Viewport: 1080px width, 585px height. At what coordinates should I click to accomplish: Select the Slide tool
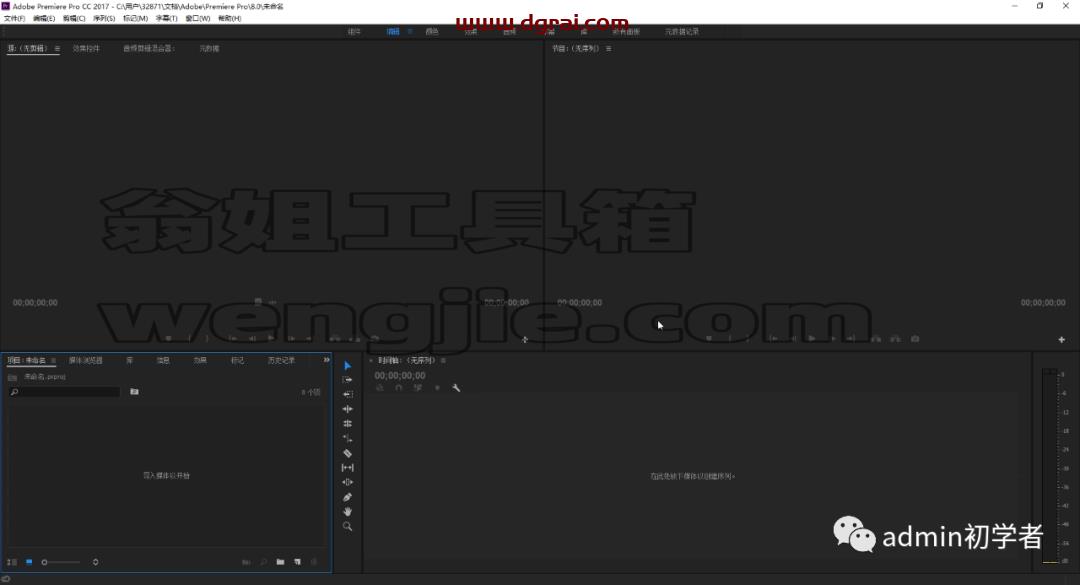pyautogui.click(x=347, y=482)
